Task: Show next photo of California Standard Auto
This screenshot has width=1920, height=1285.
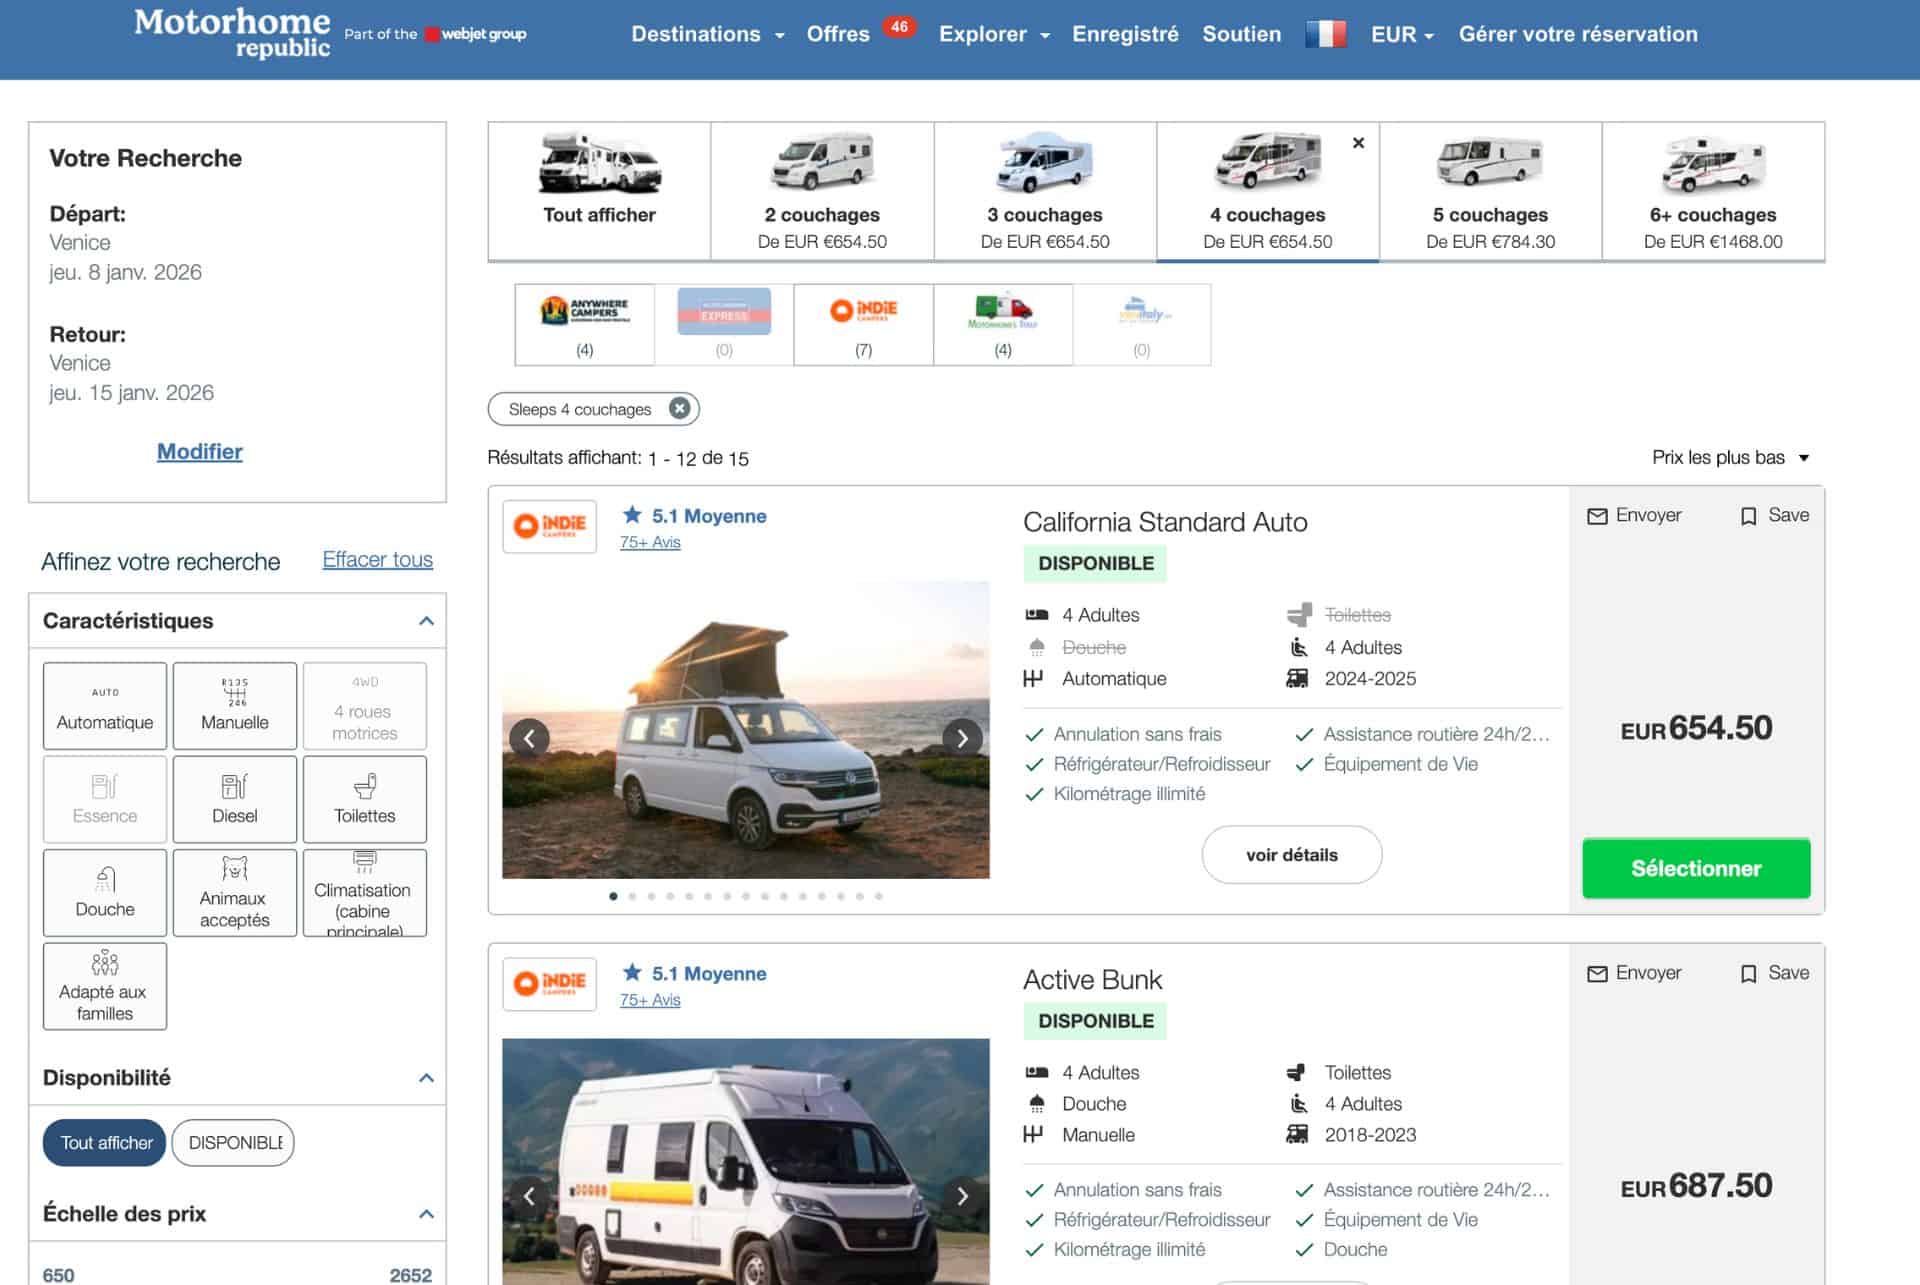Action: tap(962, 739)
